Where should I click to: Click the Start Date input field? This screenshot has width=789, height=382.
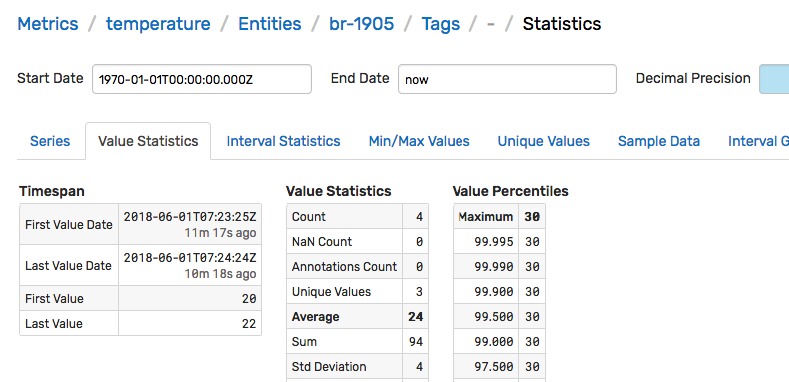(x=202, y=79)
